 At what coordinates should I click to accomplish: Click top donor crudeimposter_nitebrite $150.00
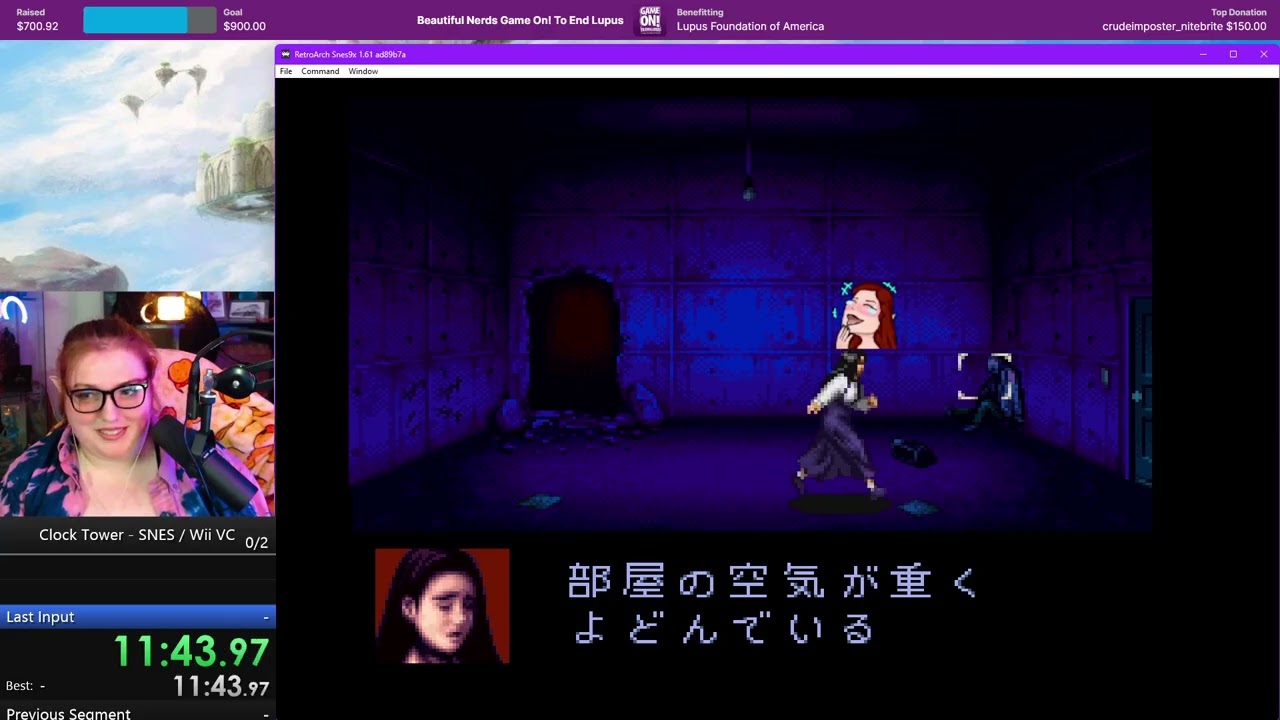[x=1184, y=26]
